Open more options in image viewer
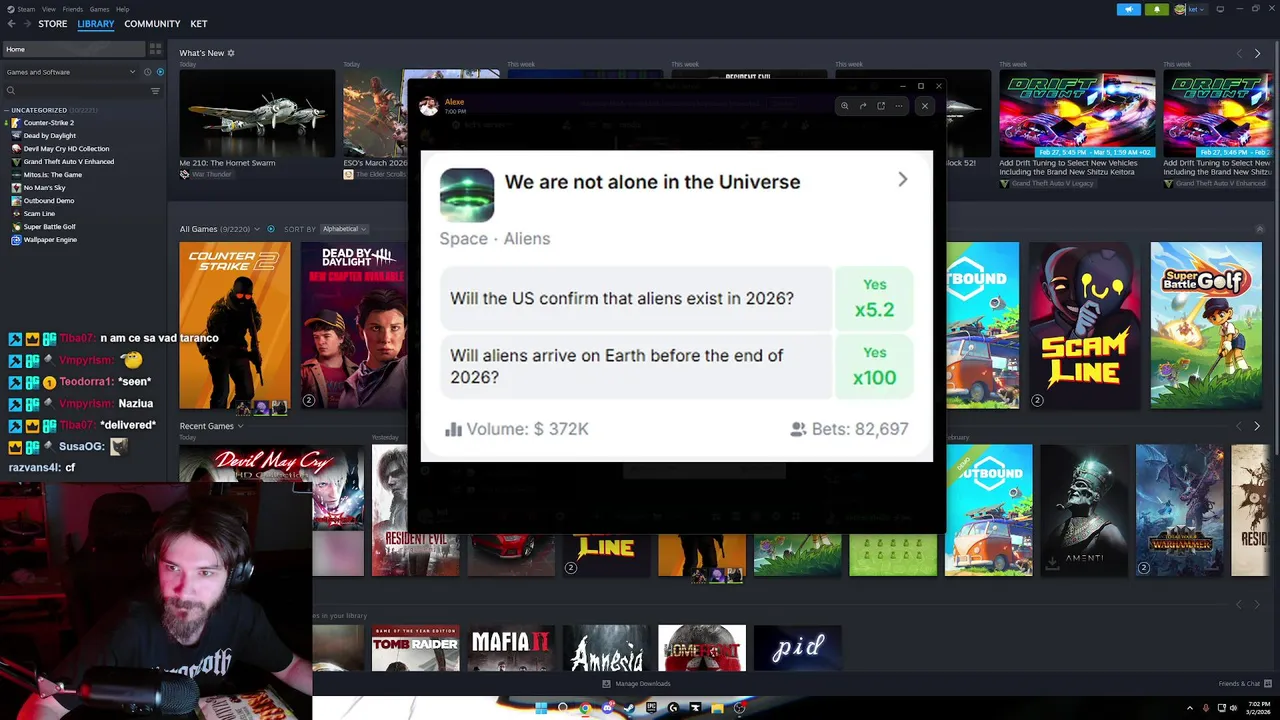Image resolution: width=1280 pixels, height=720 pixels. 899,106
